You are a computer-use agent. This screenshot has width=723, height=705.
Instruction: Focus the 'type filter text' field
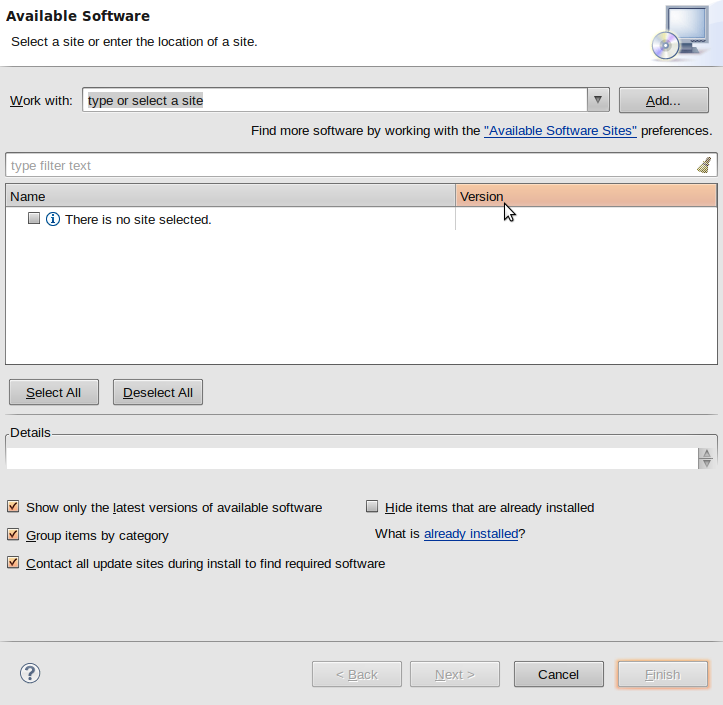pos(348,165)
